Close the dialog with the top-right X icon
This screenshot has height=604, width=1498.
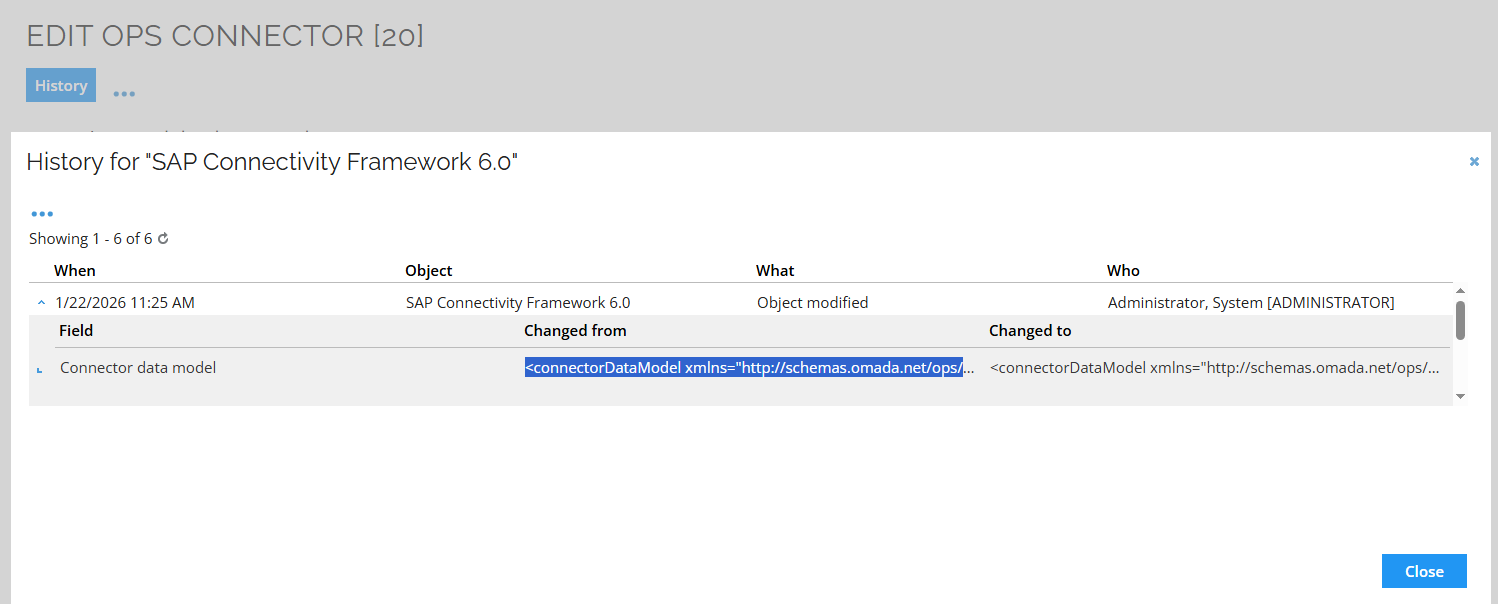point(1473,161)
